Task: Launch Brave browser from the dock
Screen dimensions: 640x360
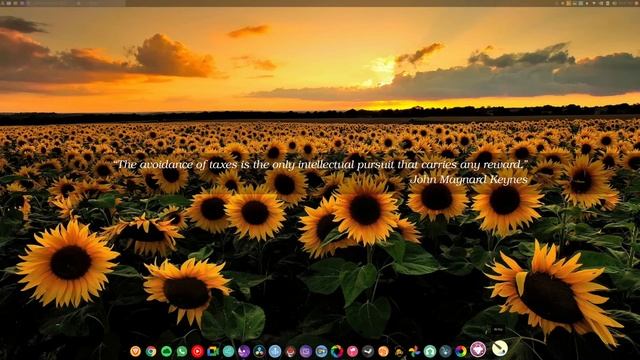Action: (136, 351)
